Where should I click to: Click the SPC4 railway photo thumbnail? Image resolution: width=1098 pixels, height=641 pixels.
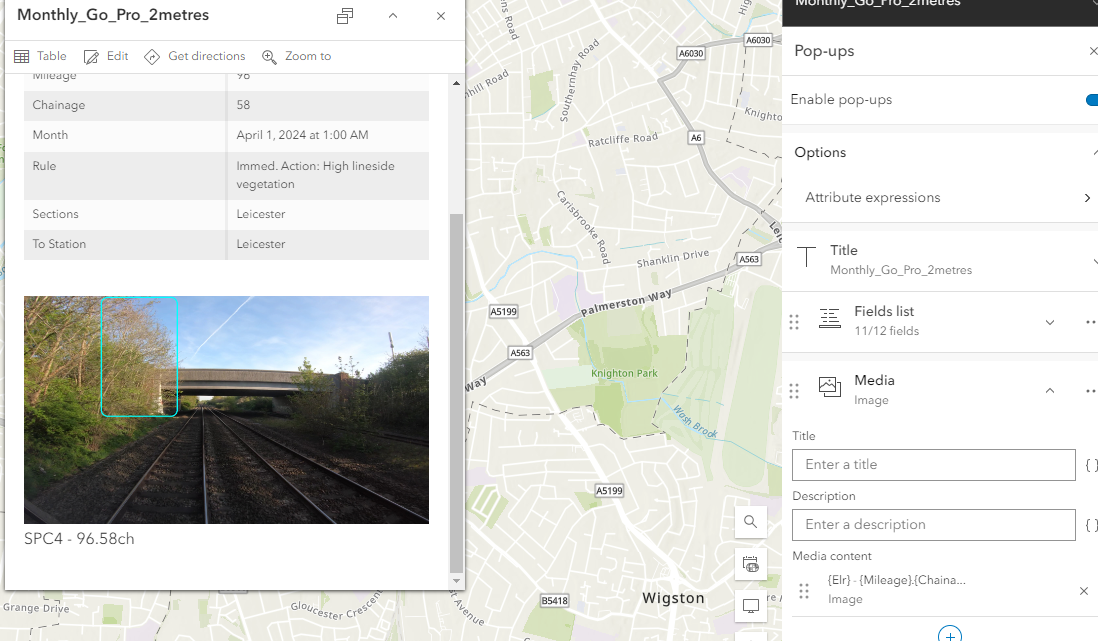226,408
